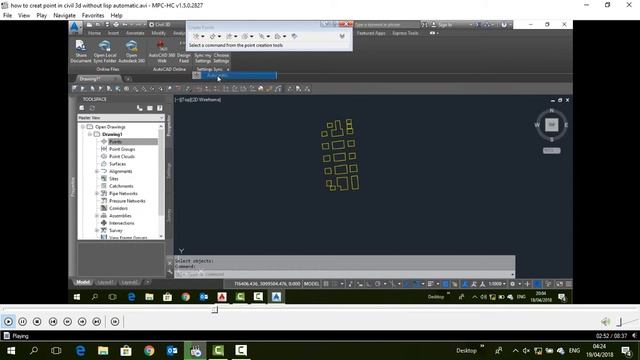Expand the Pipe Networks tree node
The width and height of the screenshot is (640, 360).
click(x=97, y=193)
